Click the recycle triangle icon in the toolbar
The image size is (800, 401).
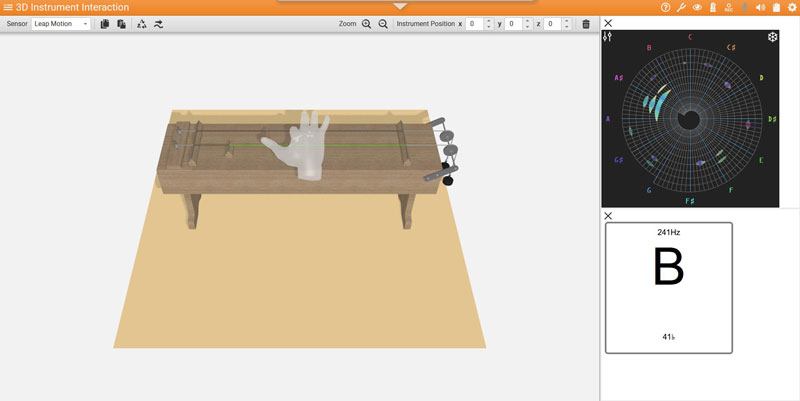click(142, 24)
